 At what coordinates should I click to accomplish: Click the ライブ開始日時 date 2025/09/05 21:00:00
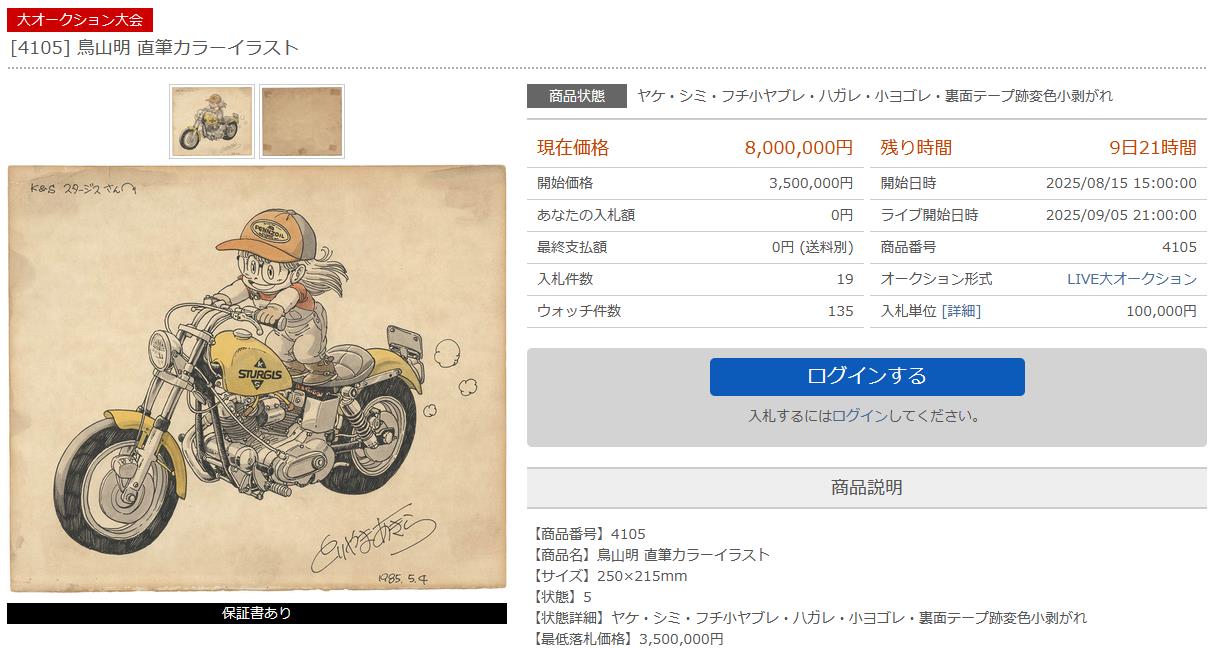tap(1121, 215)
